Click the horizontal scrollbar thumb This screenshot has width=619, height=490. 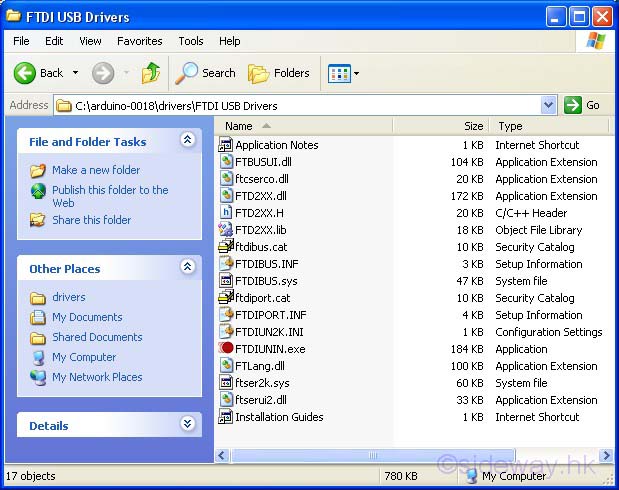(373, 456)
